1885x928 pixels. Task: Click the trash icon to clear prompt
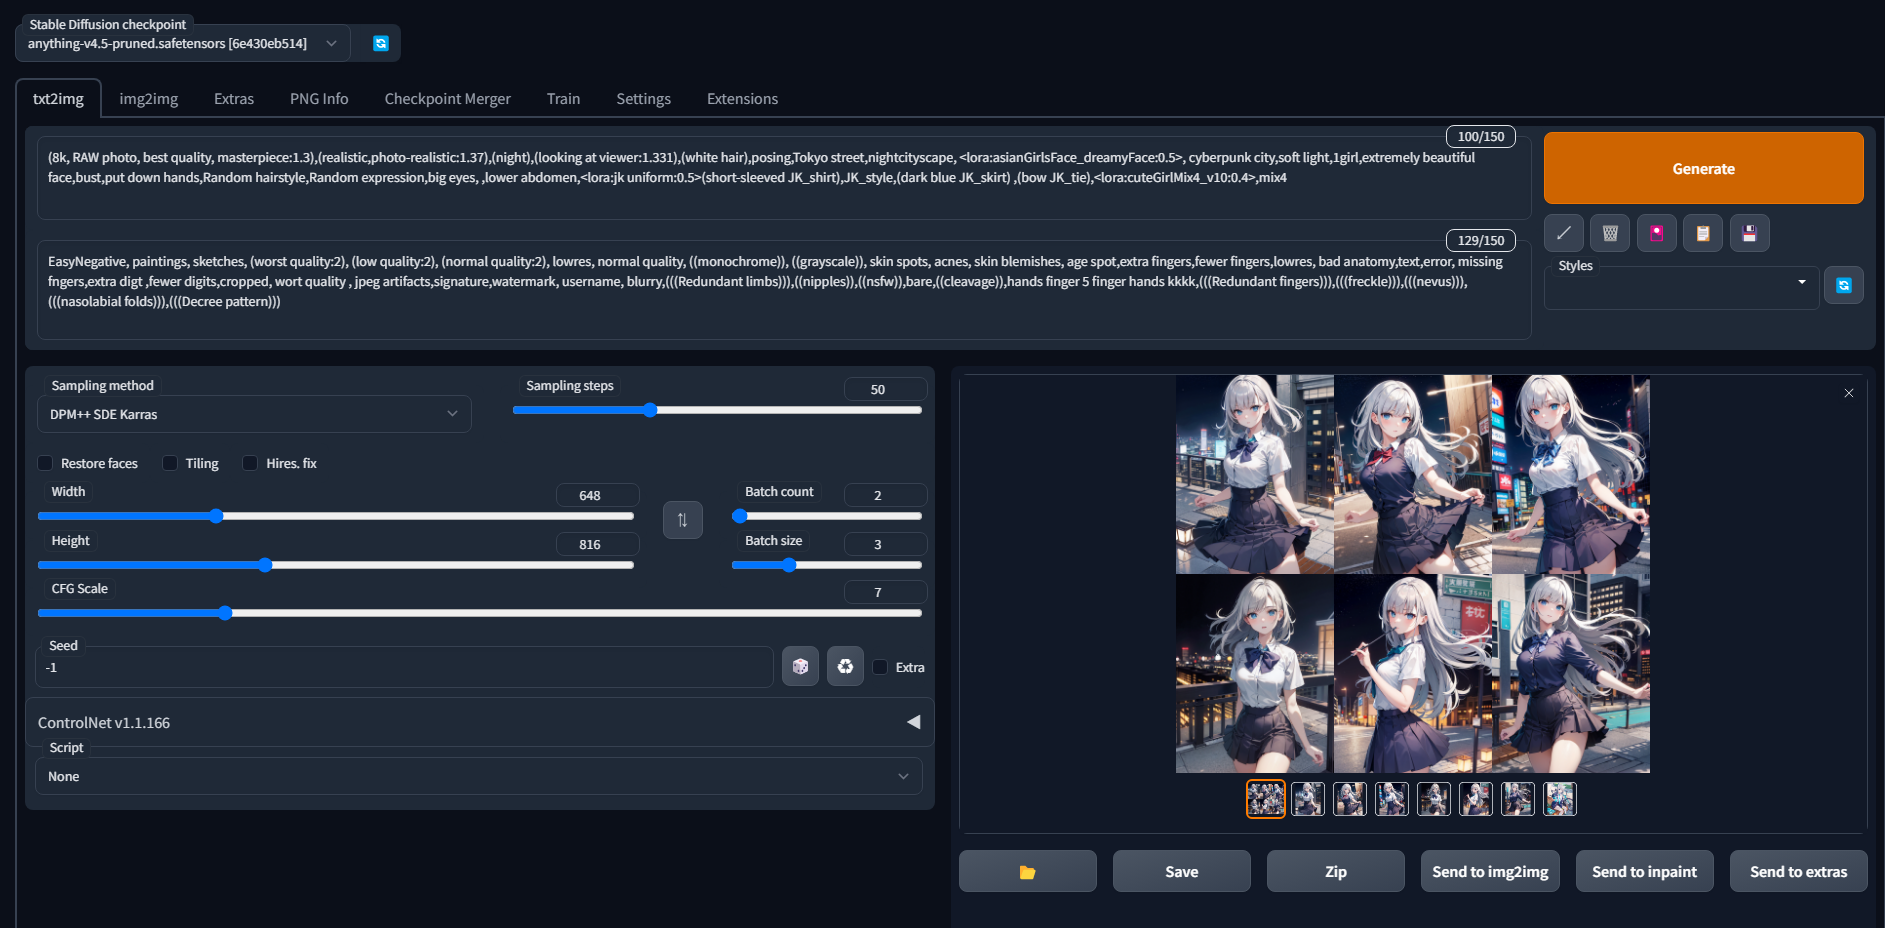pos(1610,233)
